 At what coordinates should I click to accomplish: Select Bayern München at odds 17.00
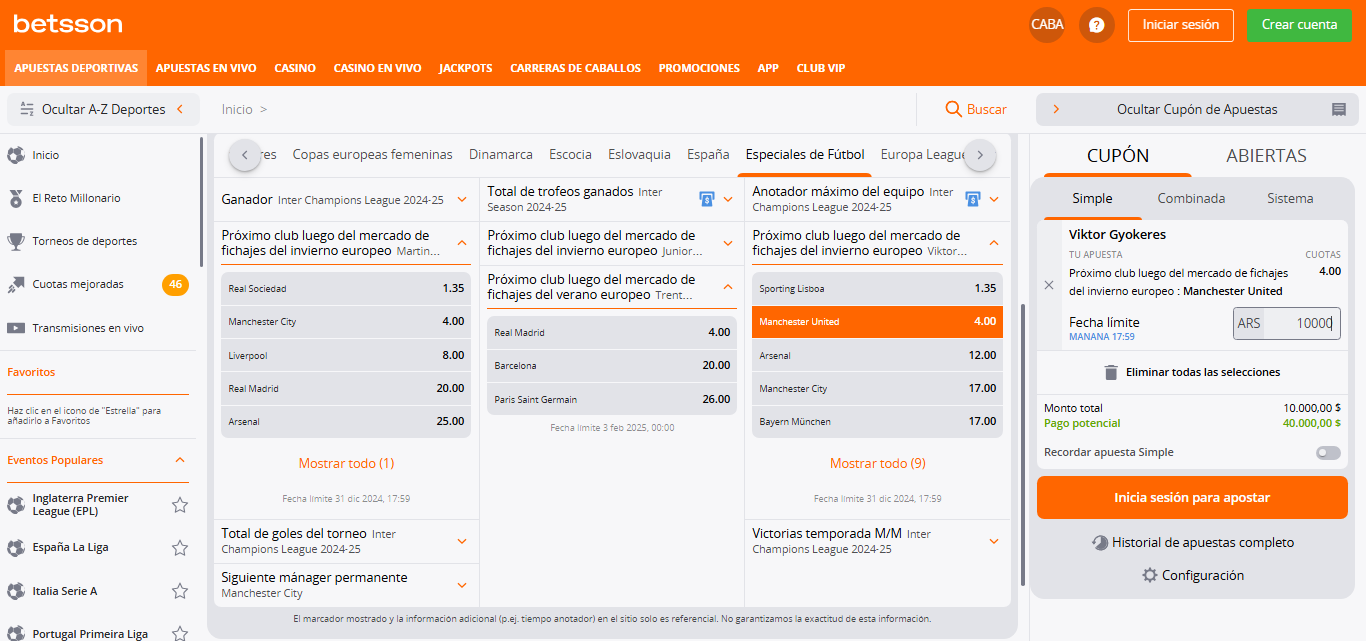pyautogui.click(x=877, y=422)
